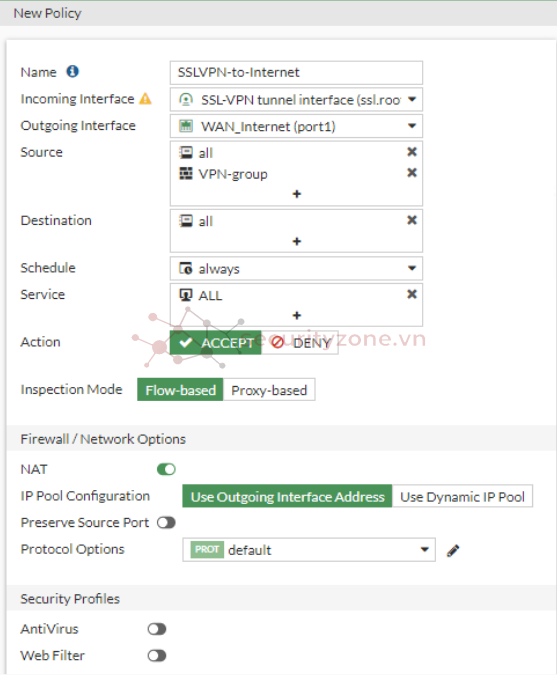Select Use Dynamic IP Pool option
557x675 pixels.
click(462, 496)
